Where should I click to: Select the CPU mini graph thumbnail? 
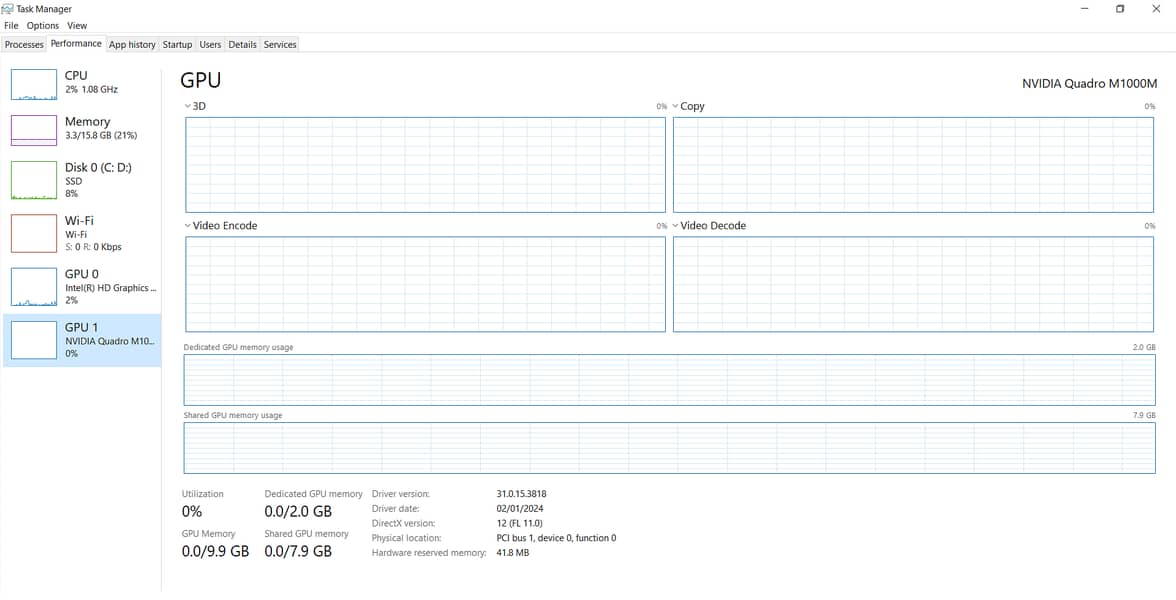click(x=34, y=85)
